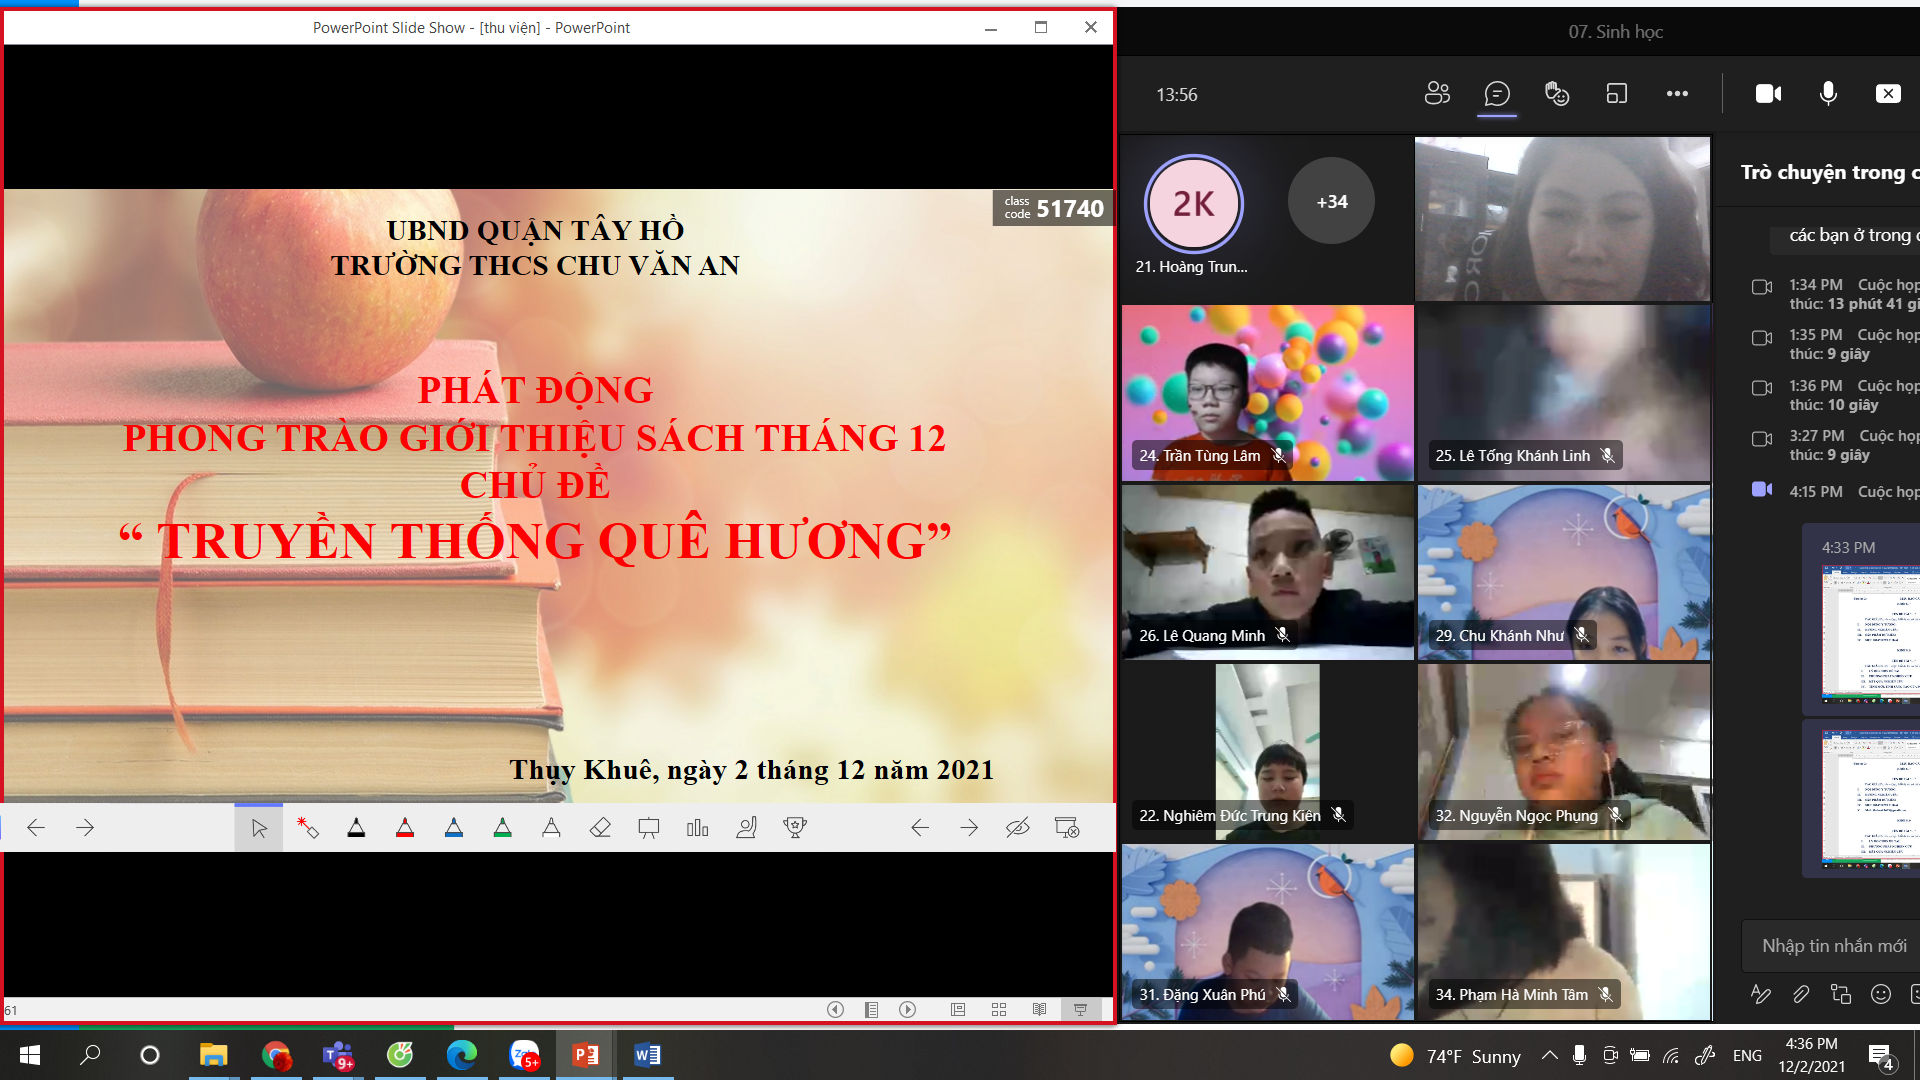Open Microsoft Edge from taskbar
1920x1080 pixels.
coord(462,1055)
